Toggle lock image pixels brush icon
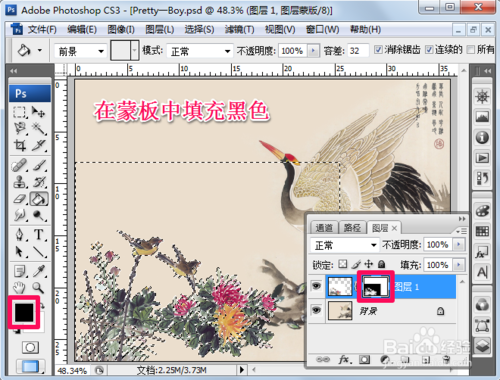 click(356, 264)
